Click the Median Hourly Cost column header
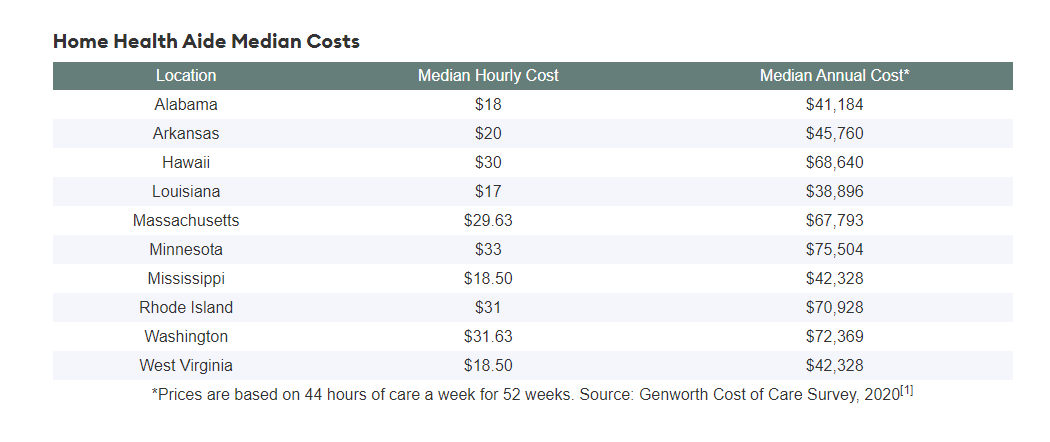1050x442 pixels. [x=488, y=76]
